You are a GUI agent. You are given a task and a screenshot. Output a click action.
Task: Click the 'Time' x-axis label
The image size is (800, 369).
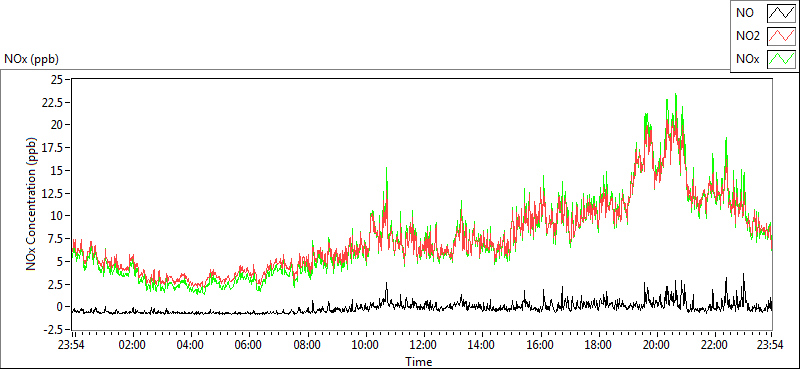419,362
